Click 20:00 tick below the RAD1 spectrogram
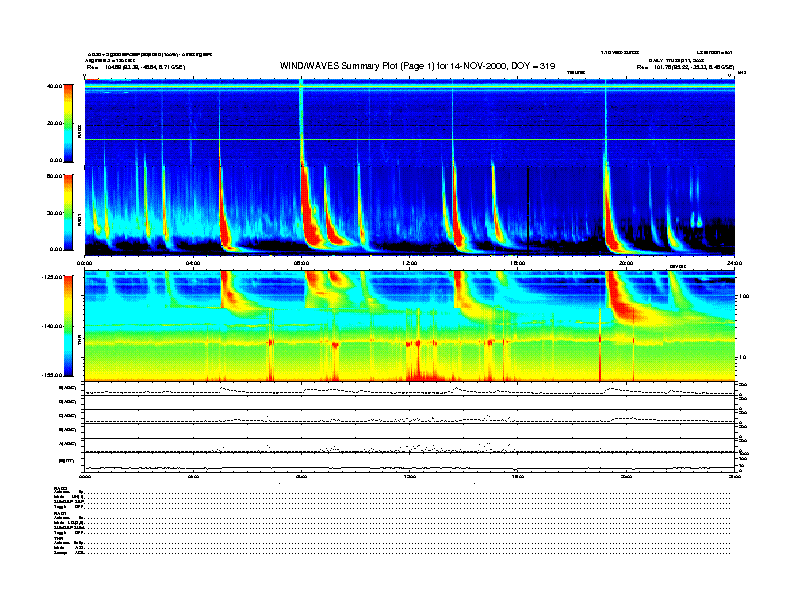The height and width of the screenshot is (612, 792). (x=626, y=263)
